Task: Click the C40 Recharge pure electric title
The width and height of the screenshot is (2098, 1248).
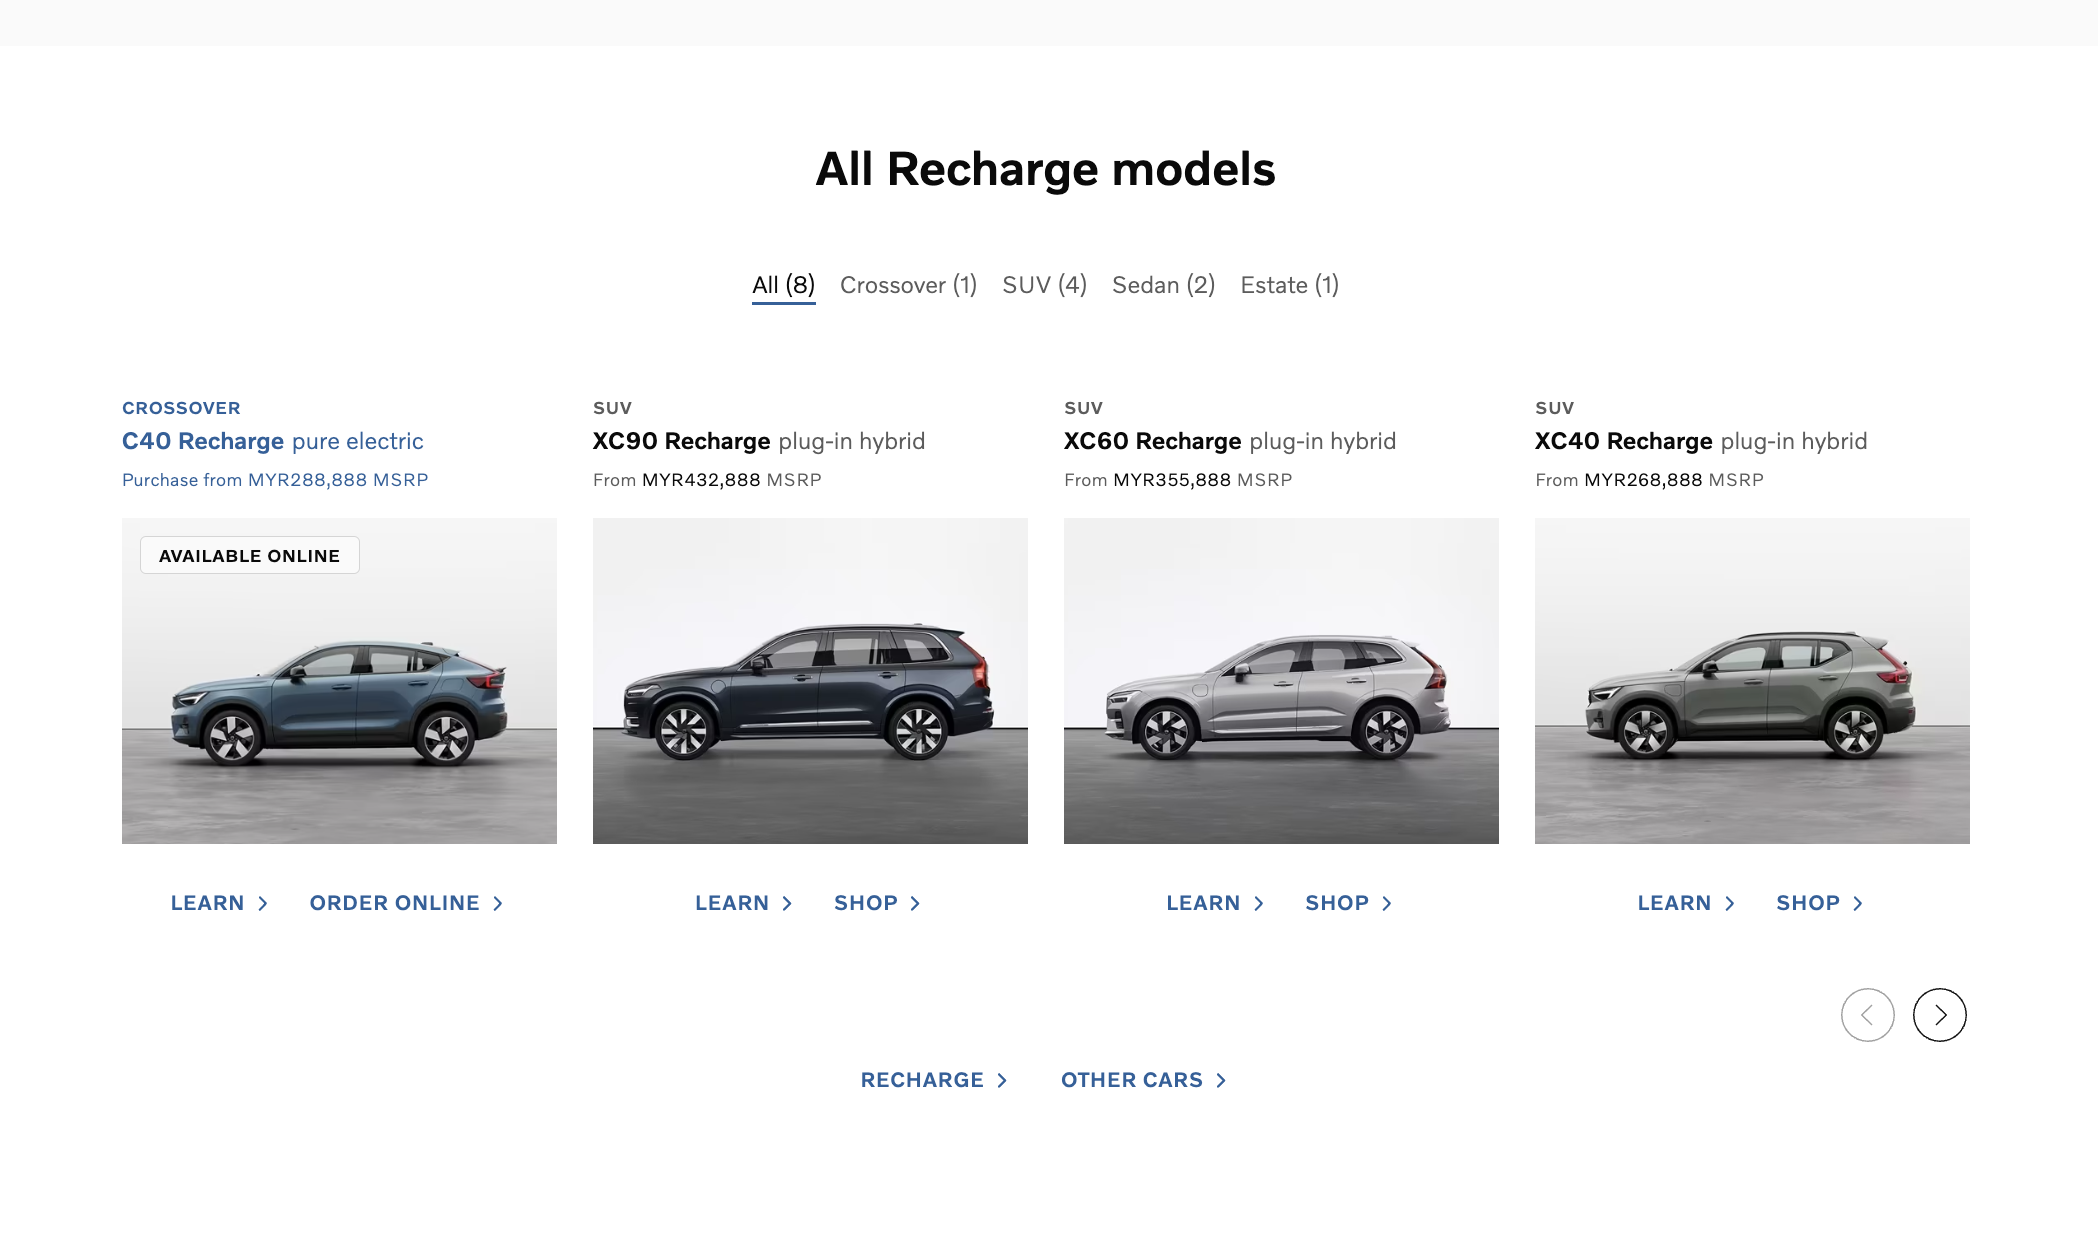Action: (x=273, y=441)
